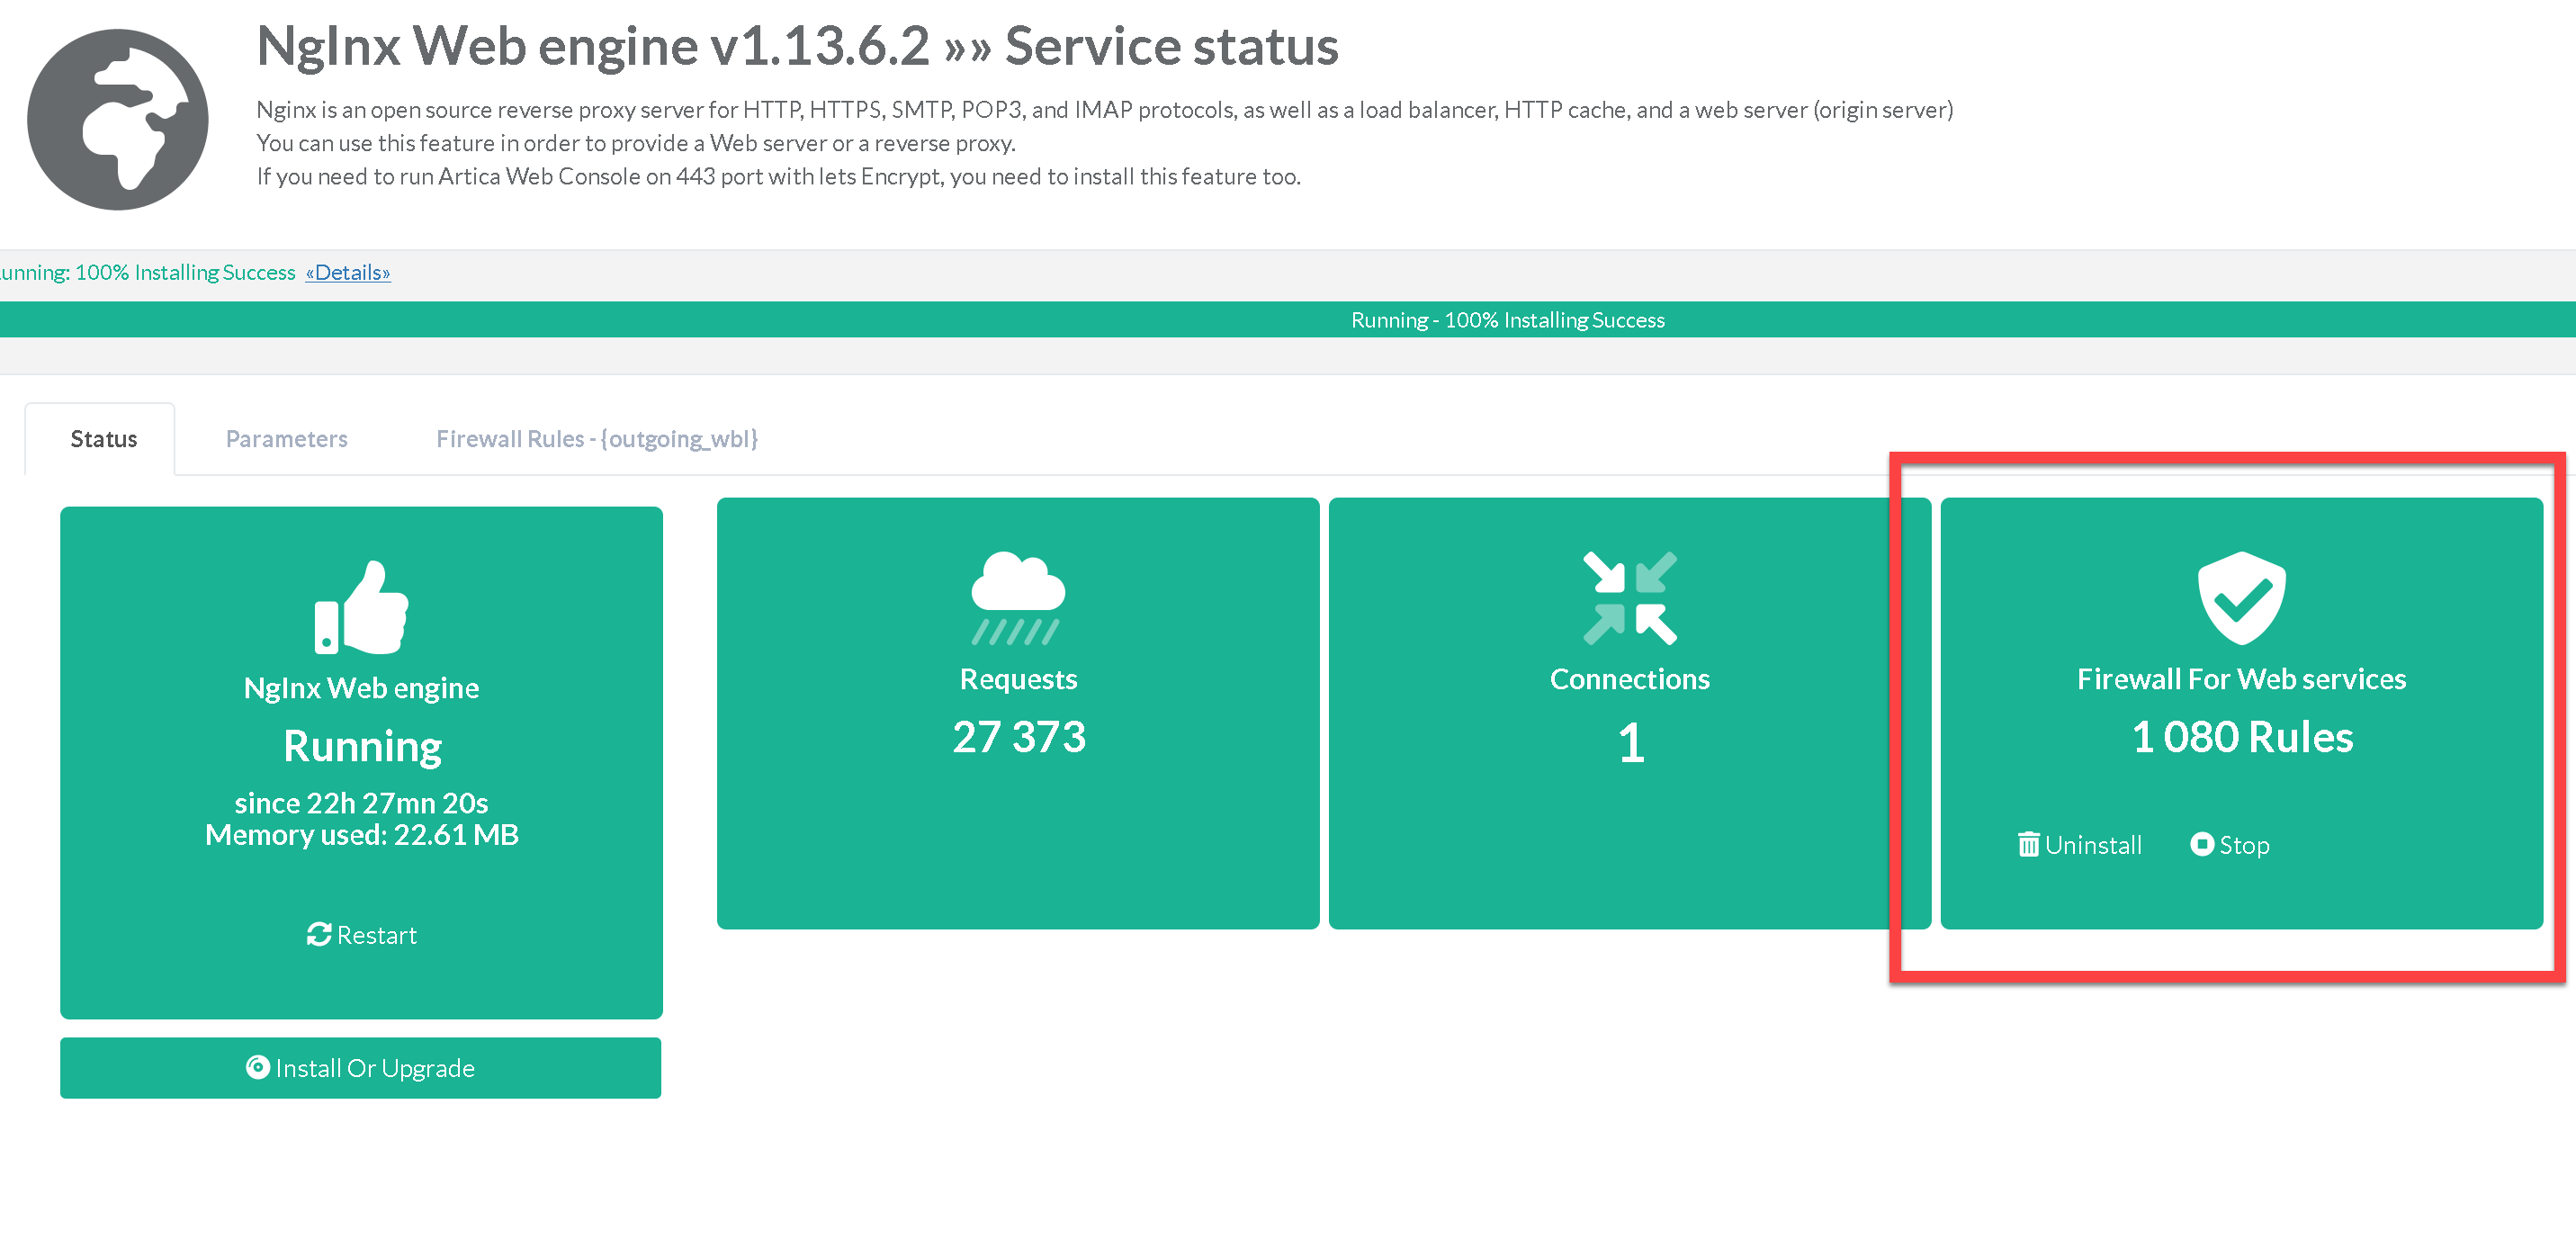Click the 1 080 Rules count
This screenshot has width=2576, height=1248.
click(2241, 737)
